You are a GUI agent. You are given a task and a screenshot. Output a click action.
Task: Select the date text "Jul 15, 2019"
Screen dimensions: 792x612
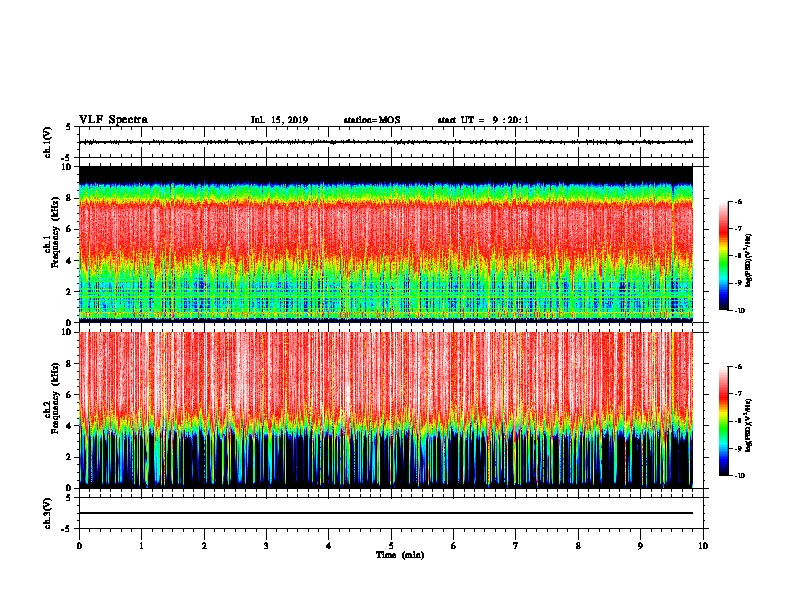coord(279,120)
